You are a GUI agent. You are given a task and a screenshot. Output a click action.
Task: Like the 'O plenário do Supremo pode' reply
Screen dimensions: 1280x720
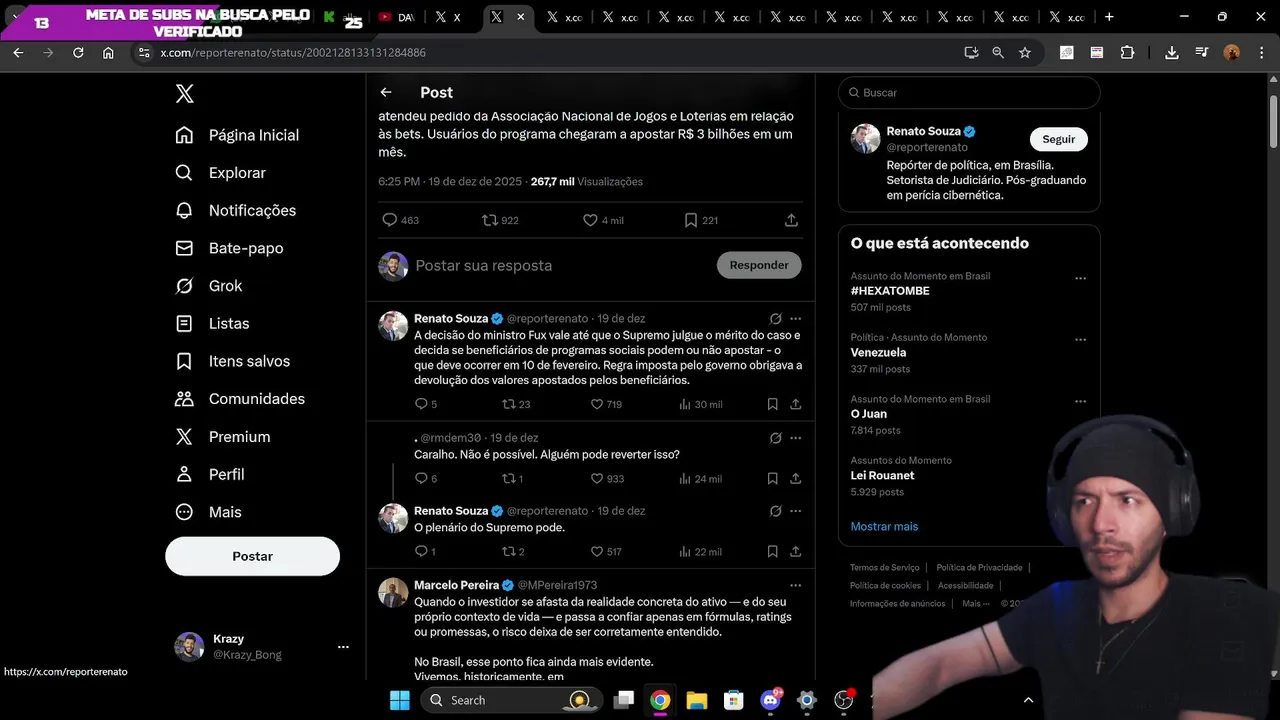pos(606,551)
